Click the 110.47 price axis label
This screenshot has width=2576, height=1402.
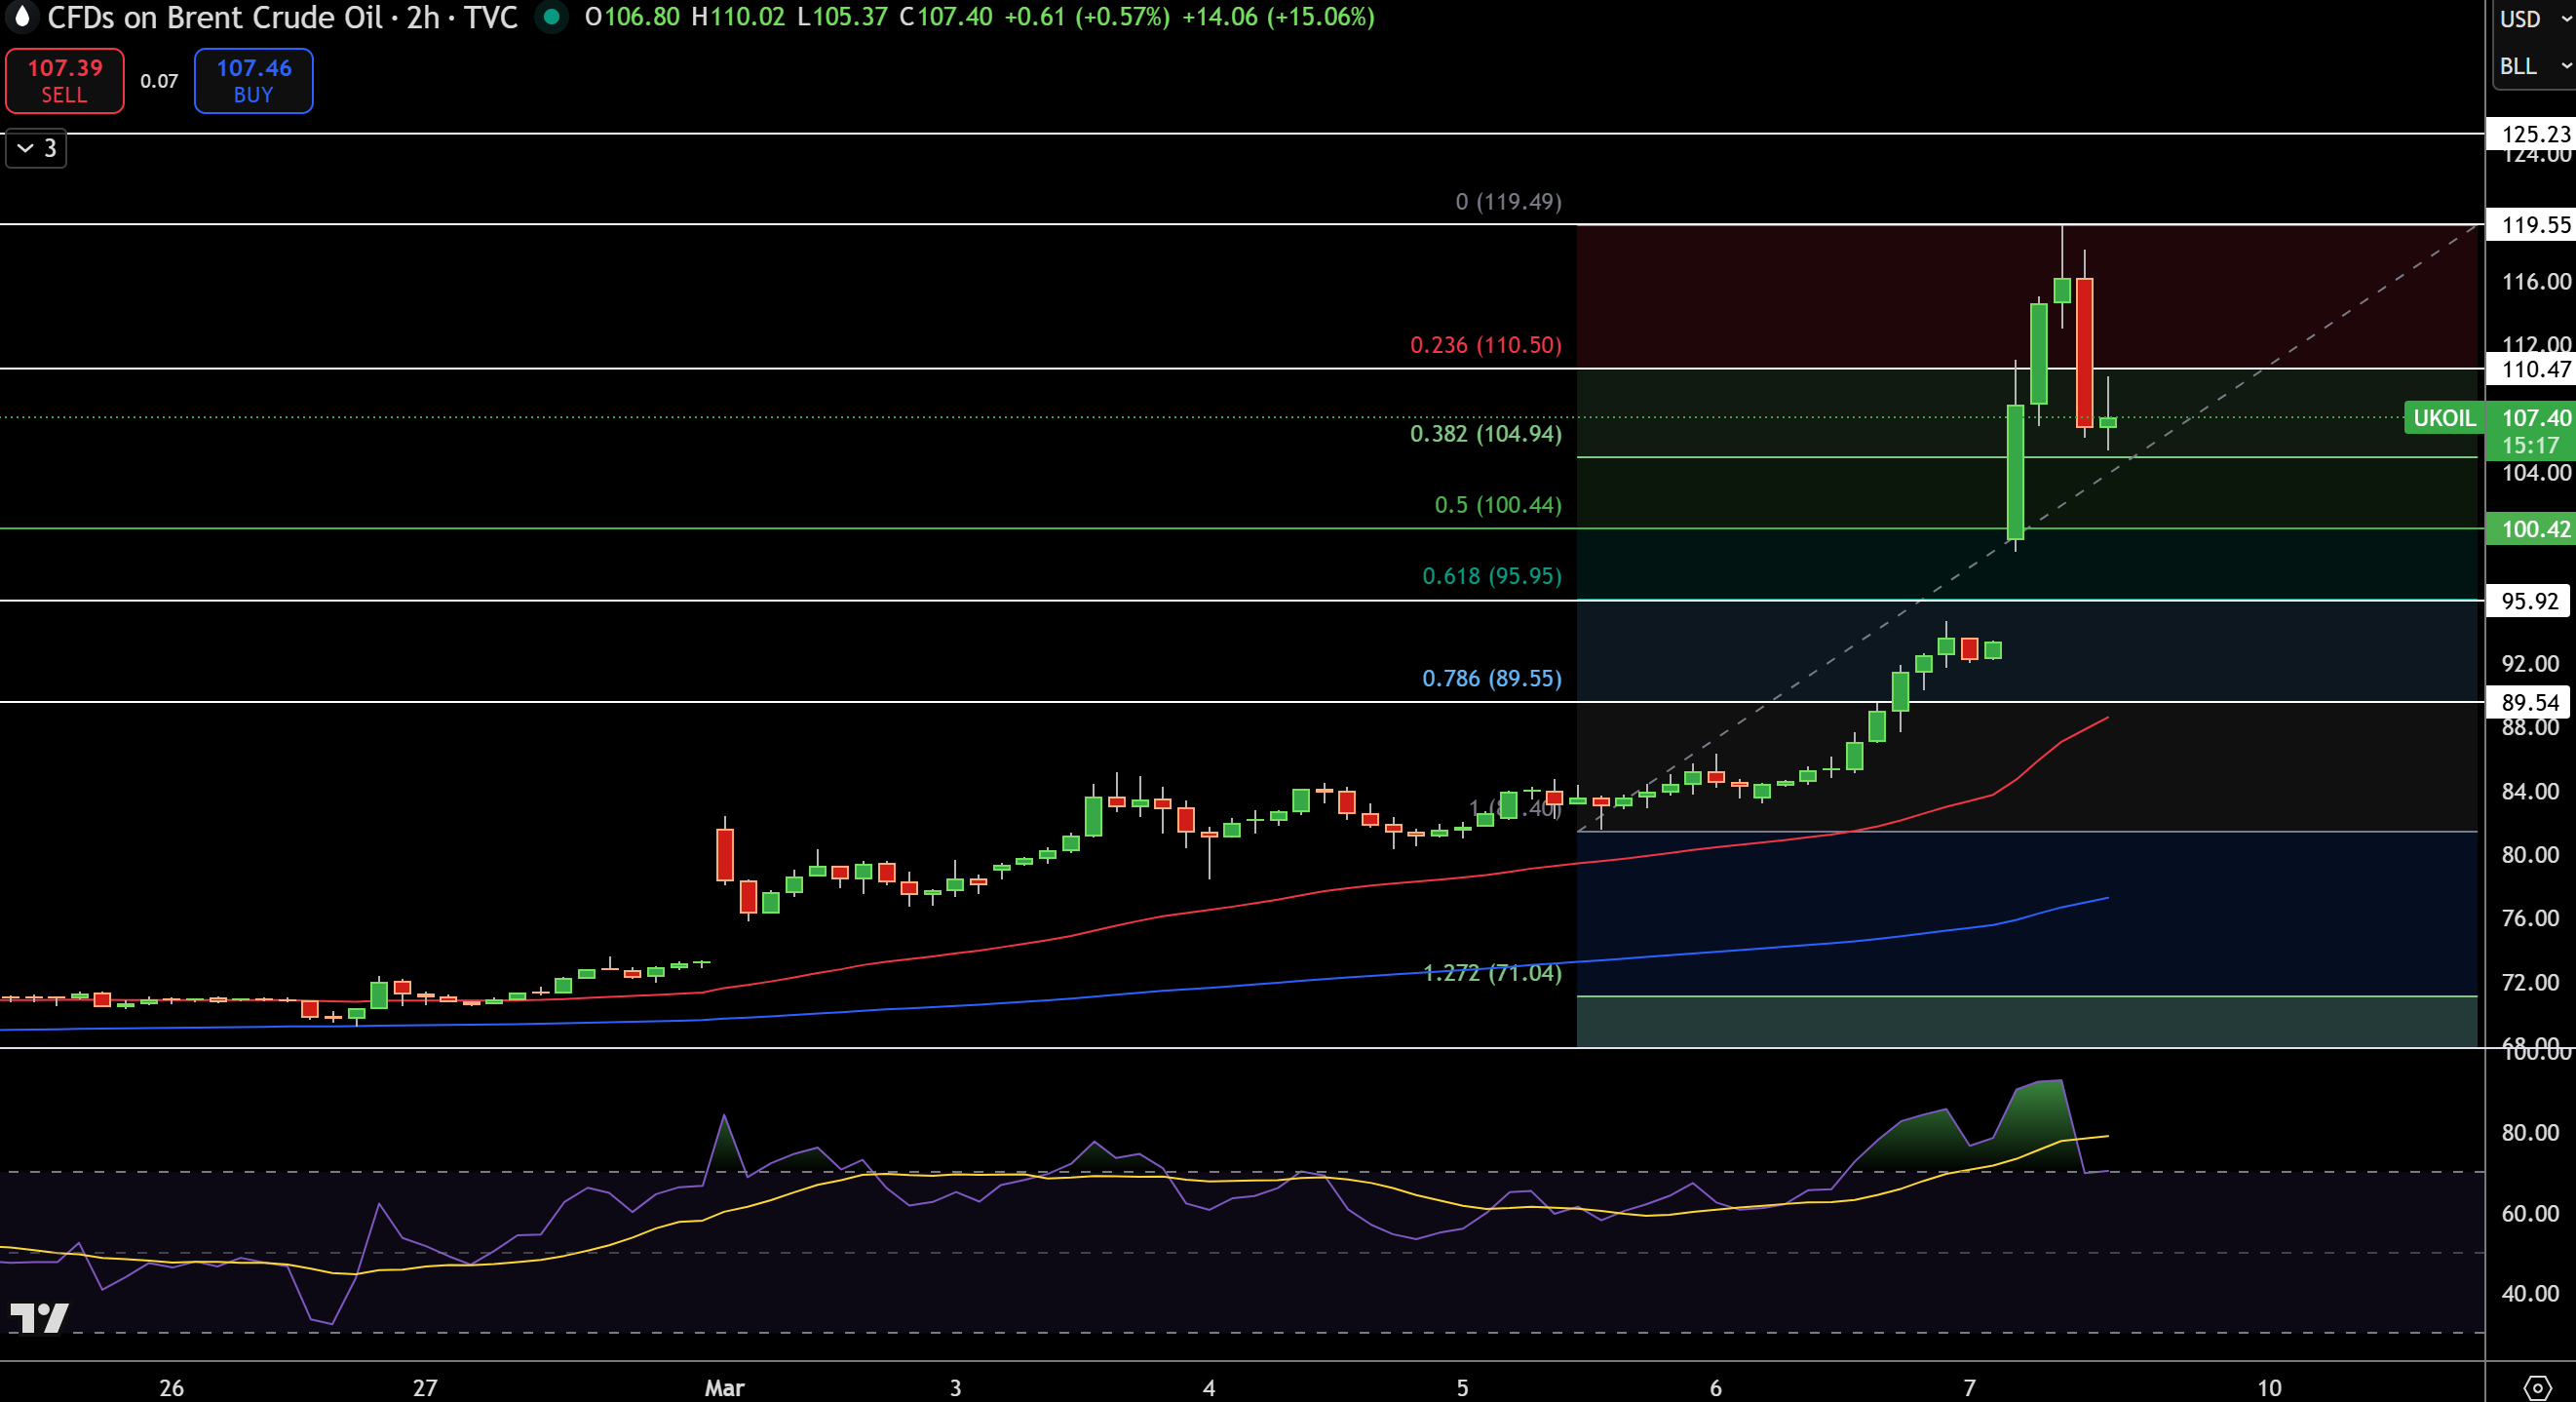coord(2531,369)
